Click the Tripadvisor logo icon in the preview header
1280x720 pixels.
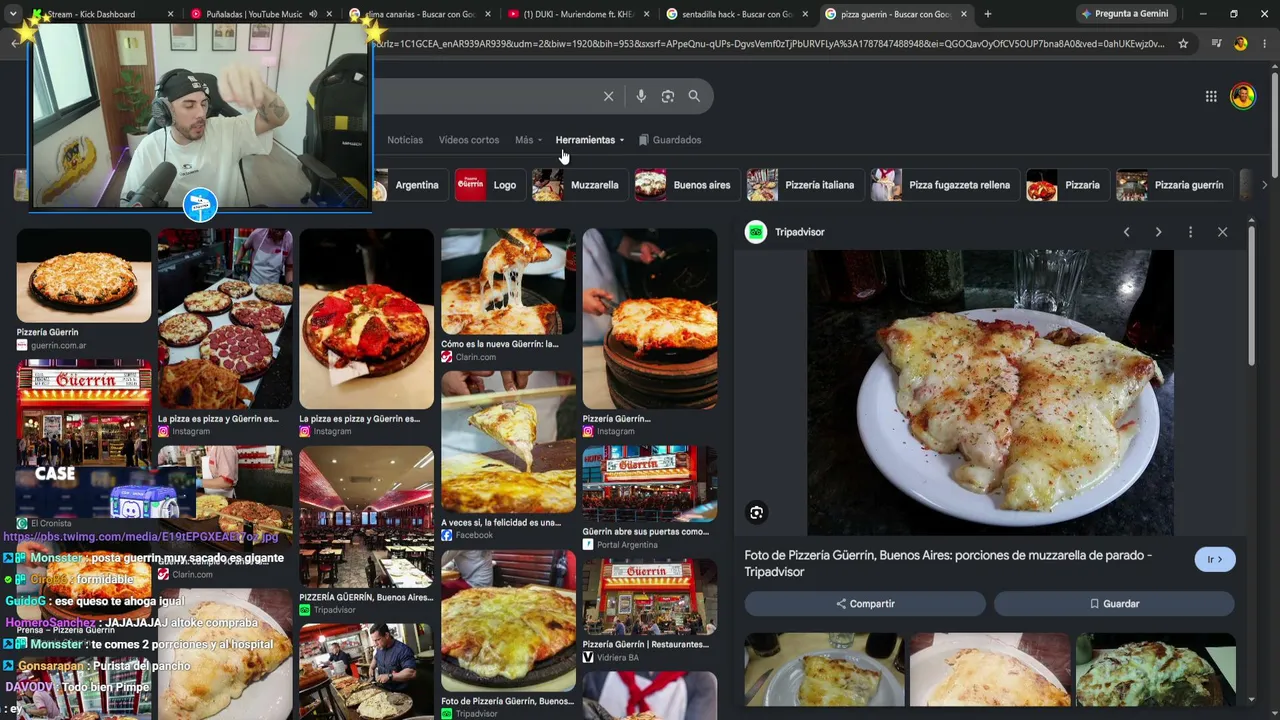756,232
